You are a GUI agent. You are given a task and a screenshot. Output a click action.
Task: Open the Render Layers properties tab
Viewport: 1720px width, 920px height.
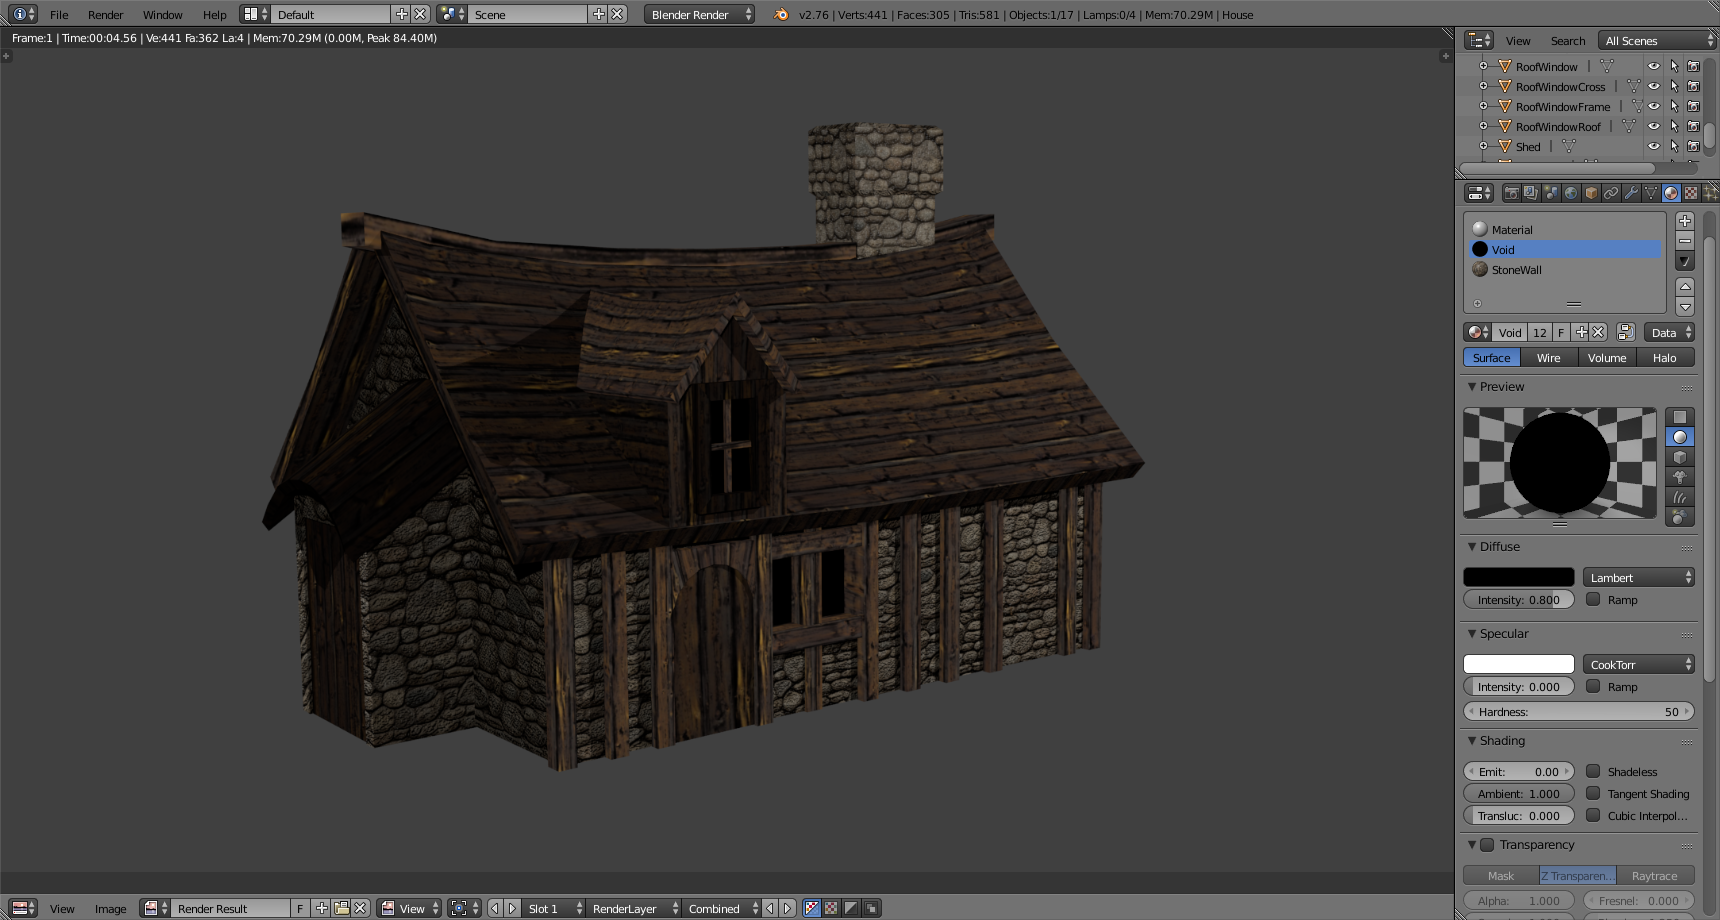coord(1531,193)
